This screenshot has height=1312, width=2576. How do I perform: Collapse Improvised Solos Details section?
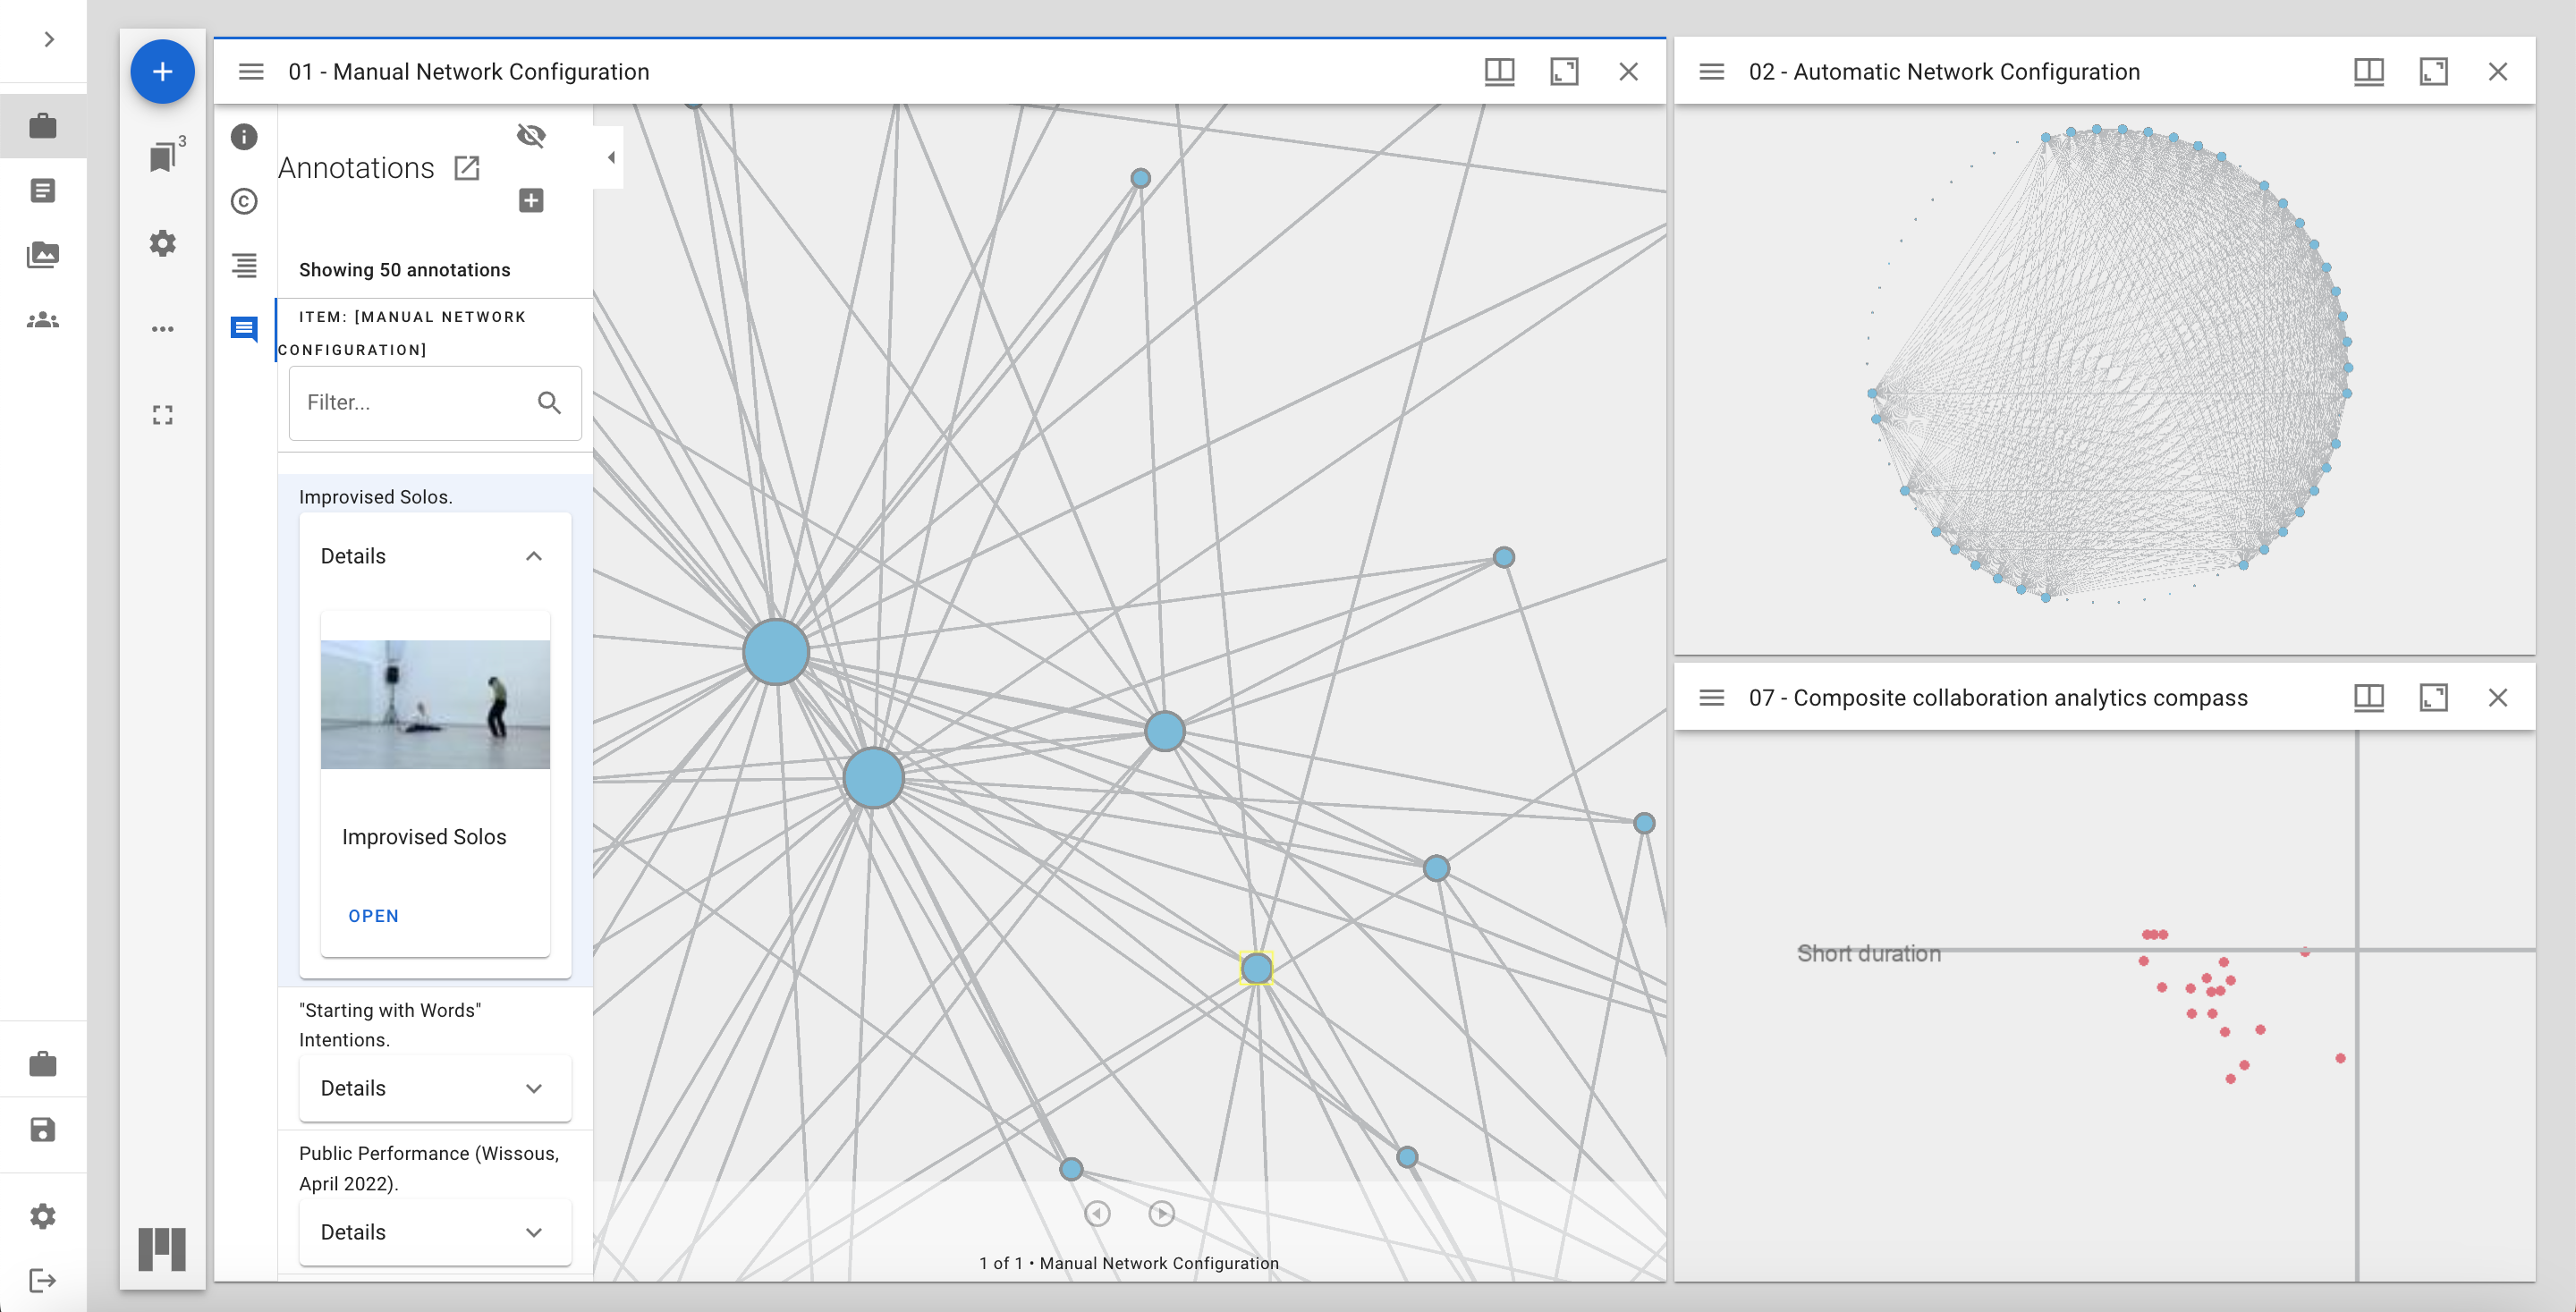(435, 556)
